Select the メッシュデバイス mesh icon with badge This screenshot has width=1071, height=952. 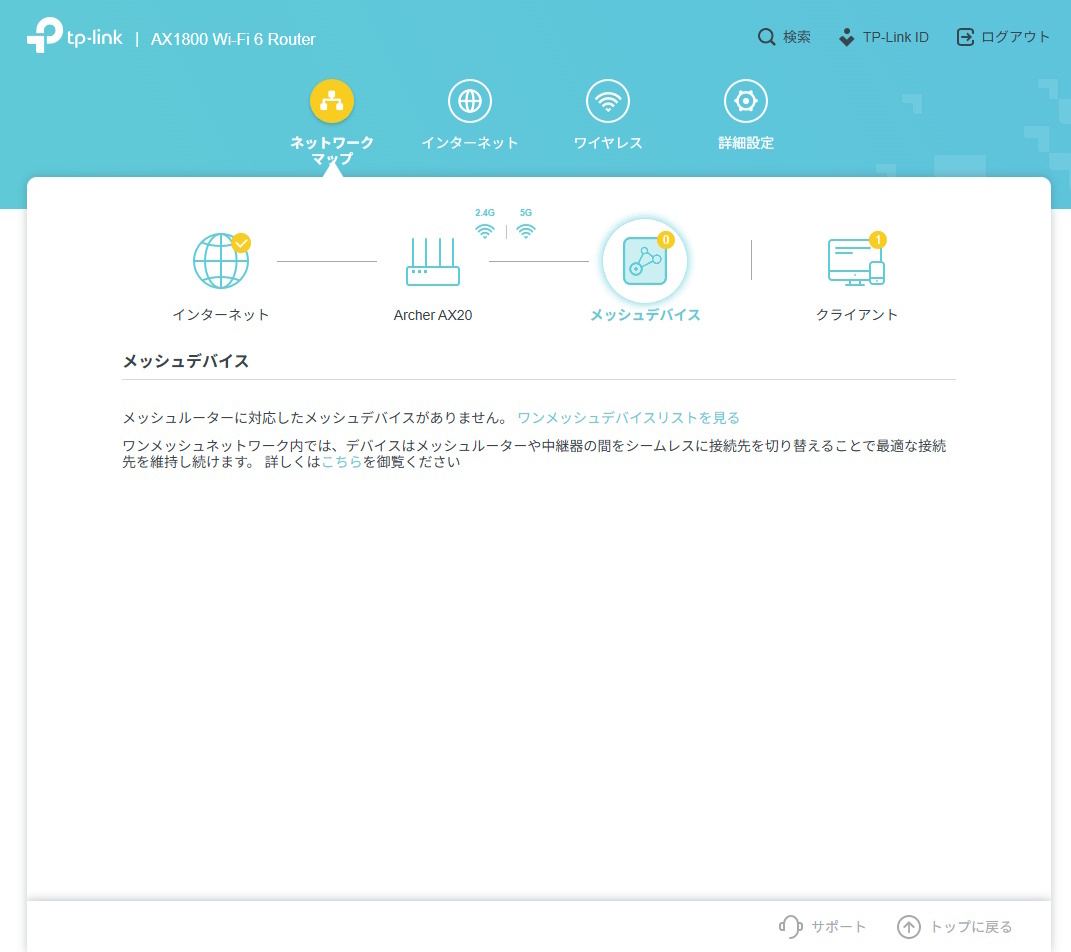pos(645,260)
